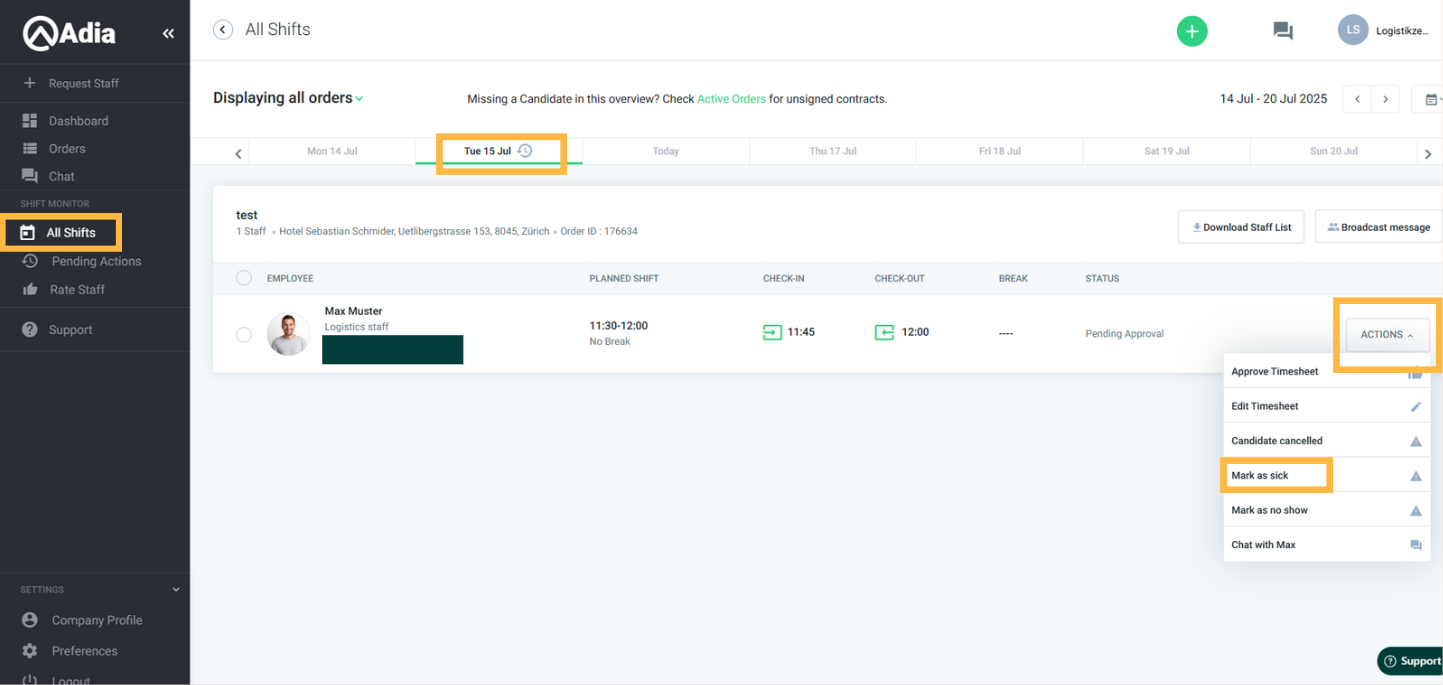Click Download Staff List button
The height and width of the screenshot is (685, 1443).
(1241, 227)
